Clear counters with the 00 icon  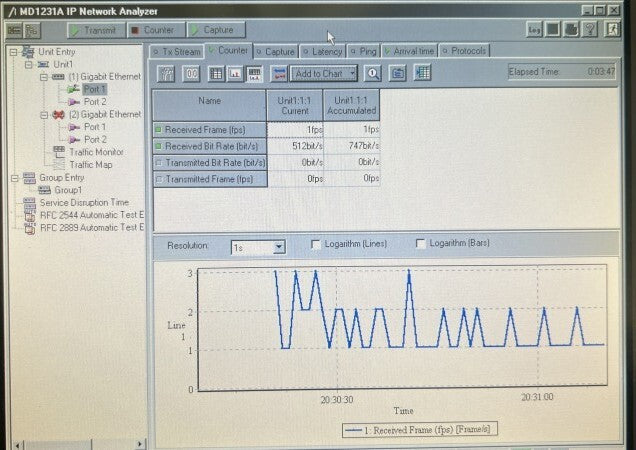(191, 74)
